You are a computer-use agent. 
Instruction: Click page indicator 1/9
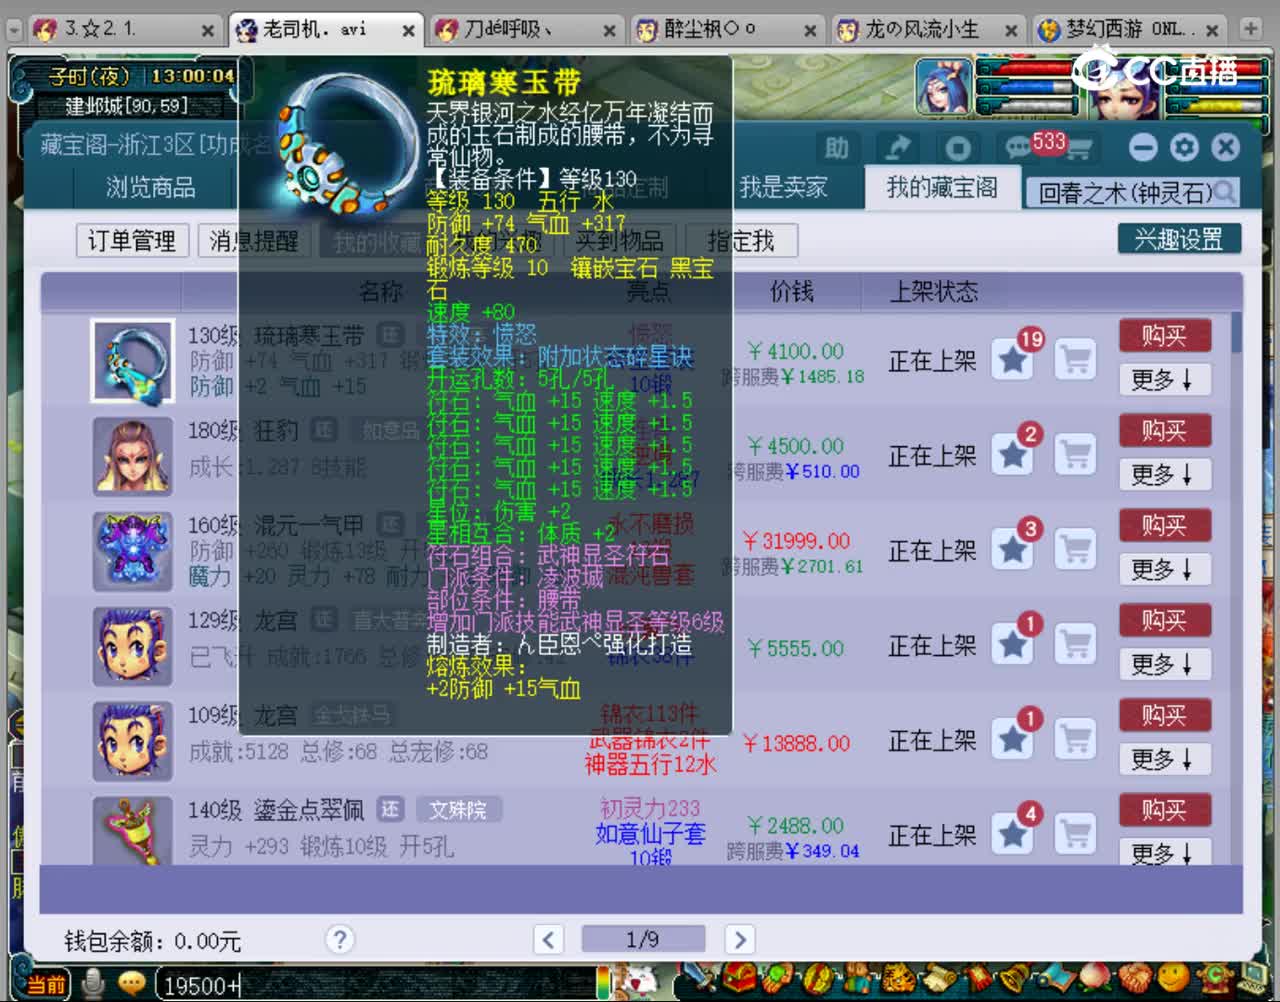click(643, 939)
